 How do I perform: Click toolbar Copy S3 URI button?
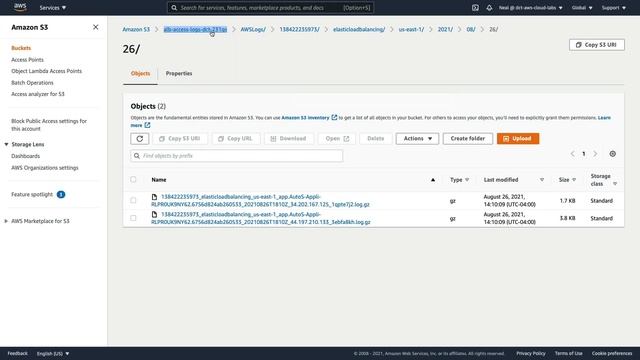click(x=180, y=139)
